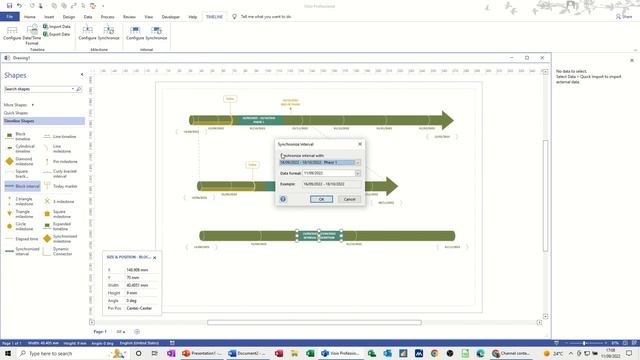
Task: Open the Document2 Word taskbar item
Action: tap(247, 353)
